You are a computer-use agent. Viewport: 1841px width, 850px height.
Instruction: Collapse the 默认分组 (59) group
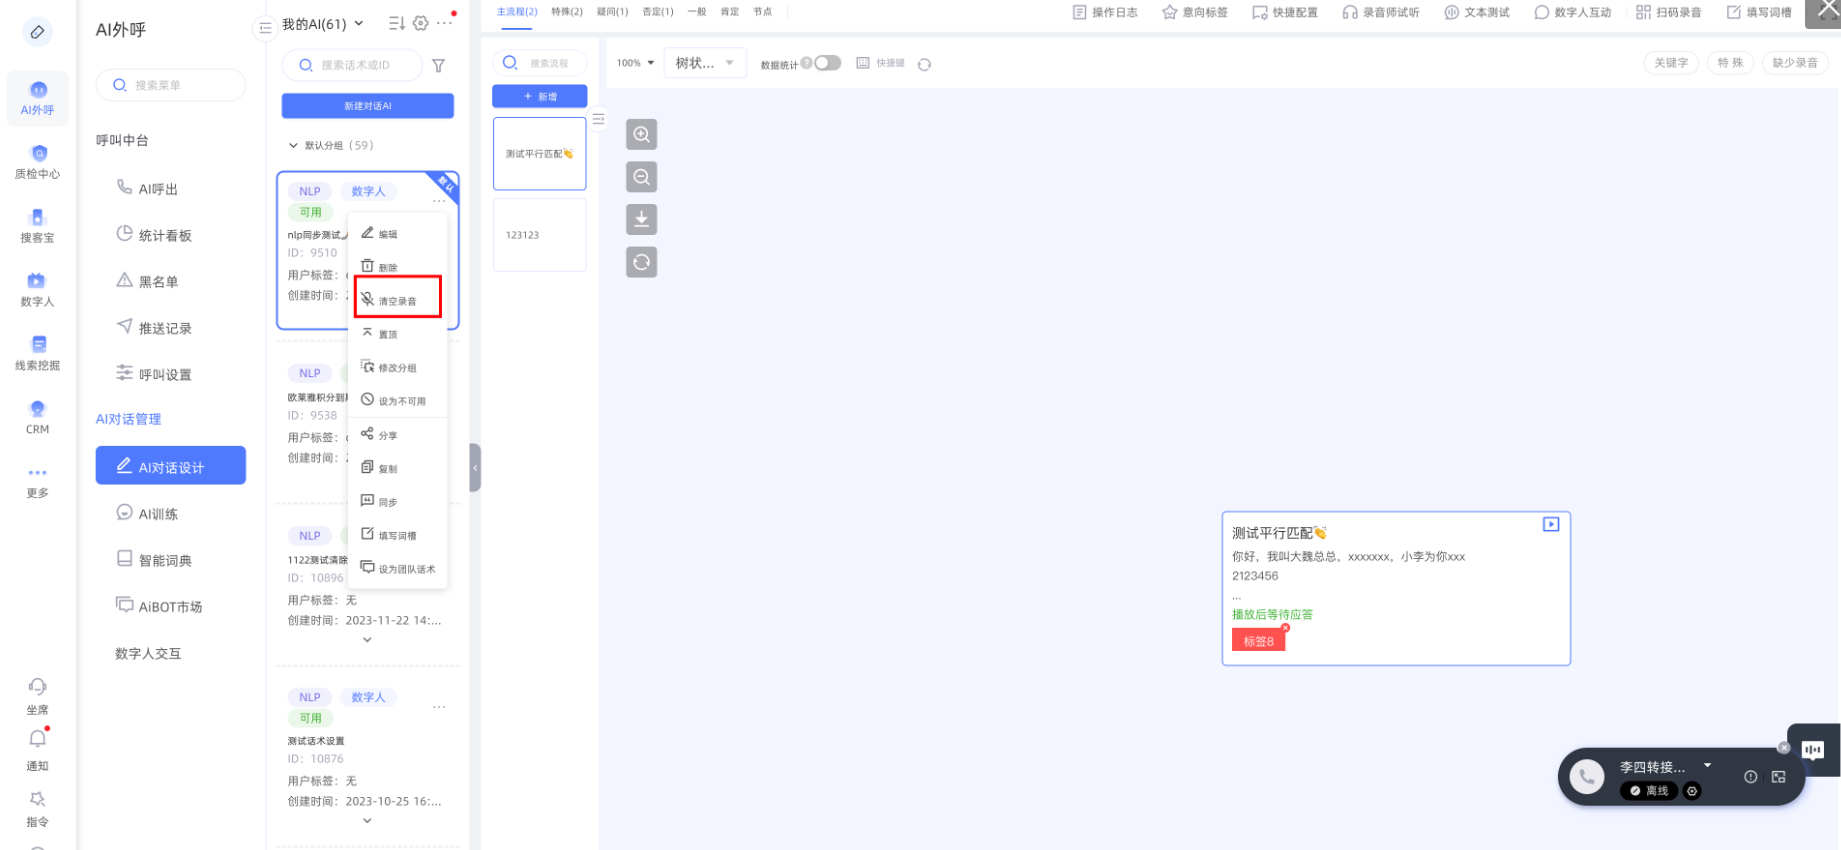coord(293,146)
